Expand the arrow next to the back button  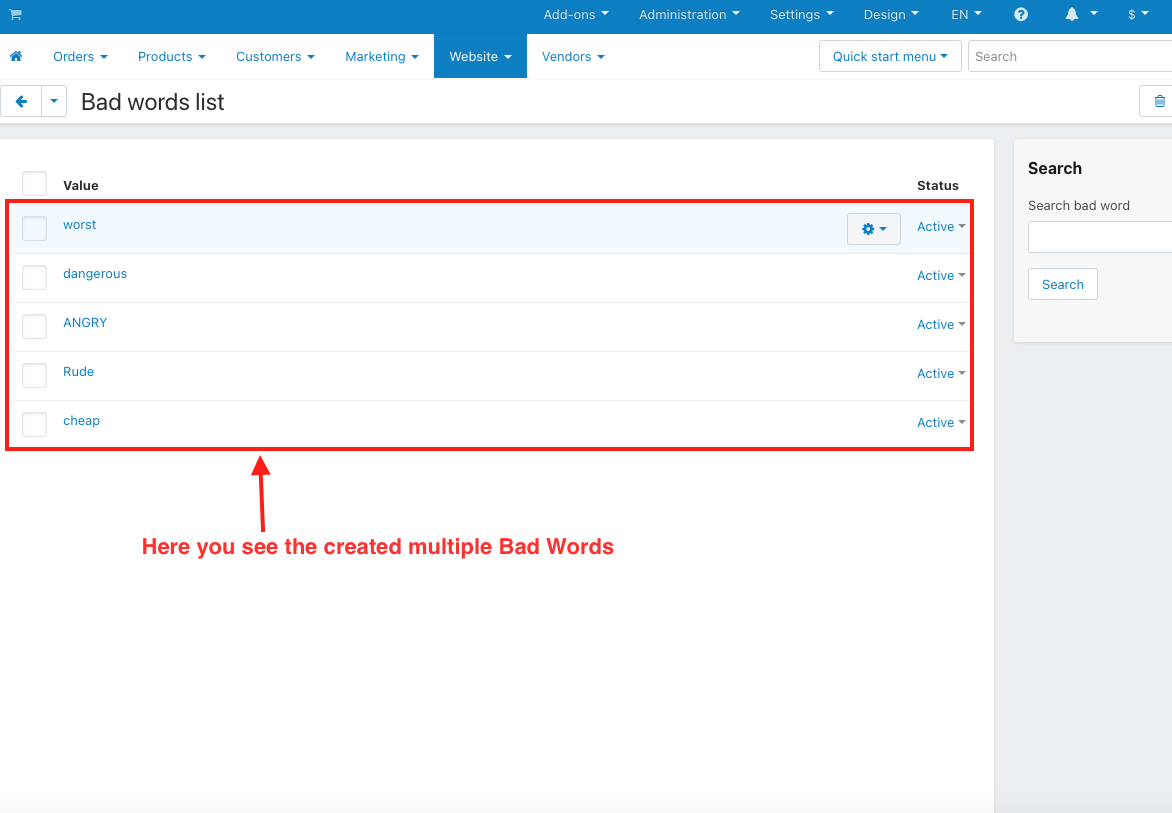click(54, 101)
